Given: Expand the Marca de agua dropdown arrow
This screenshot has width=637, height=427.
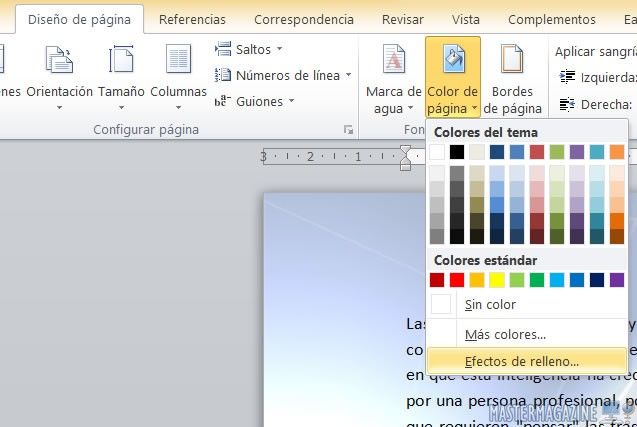Looking at the screenshot, I should [x=410, y=108].
